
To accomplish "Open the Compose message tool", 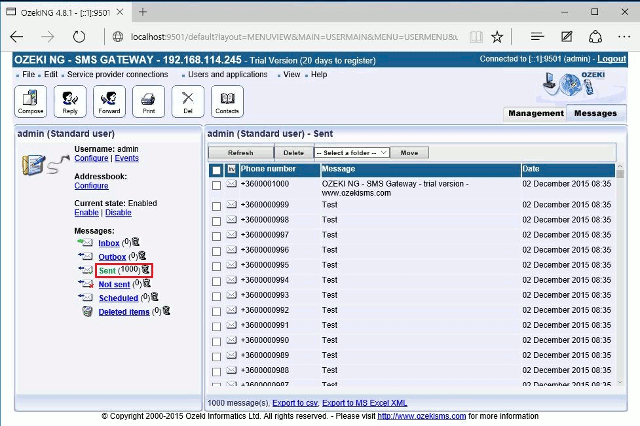I will (31, 101).
